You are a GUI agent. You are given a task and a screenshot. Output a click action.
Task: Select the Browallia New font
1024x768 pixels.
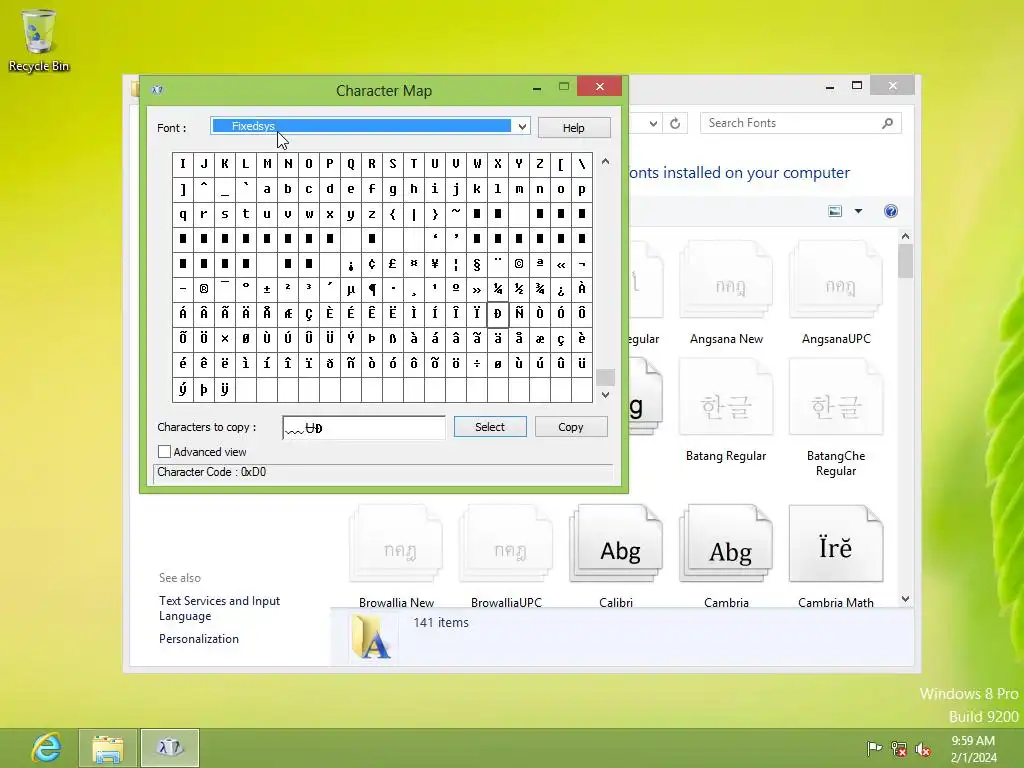coord(396,556)
